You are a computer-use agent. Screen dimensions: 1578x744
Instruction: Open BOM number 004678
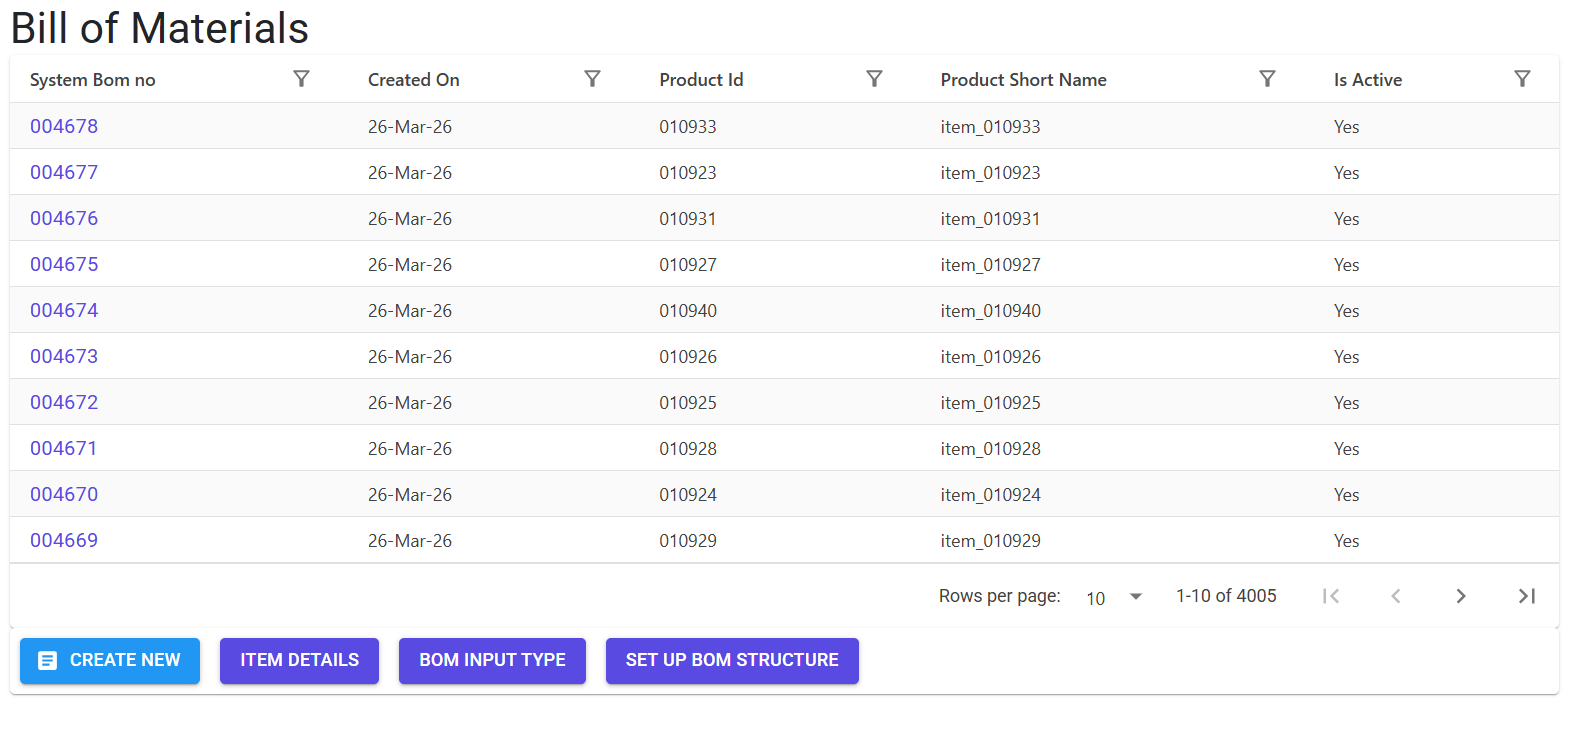click(64, 126)
